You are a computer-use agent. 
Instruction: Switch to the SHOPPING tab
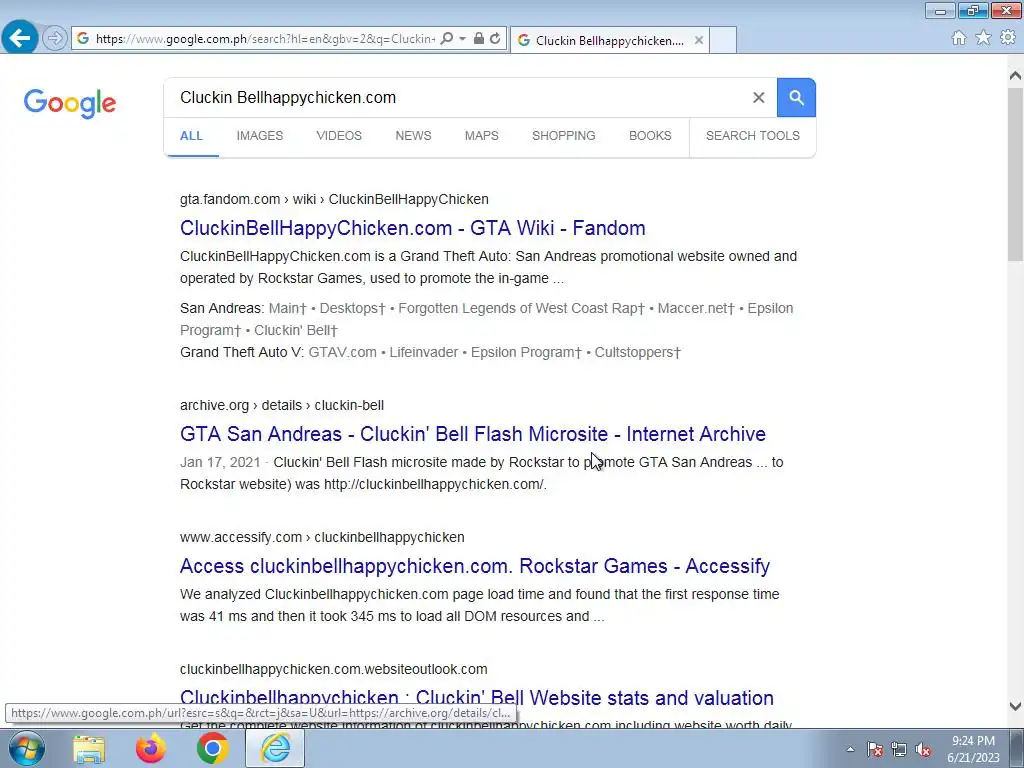[x=564, y=136]
